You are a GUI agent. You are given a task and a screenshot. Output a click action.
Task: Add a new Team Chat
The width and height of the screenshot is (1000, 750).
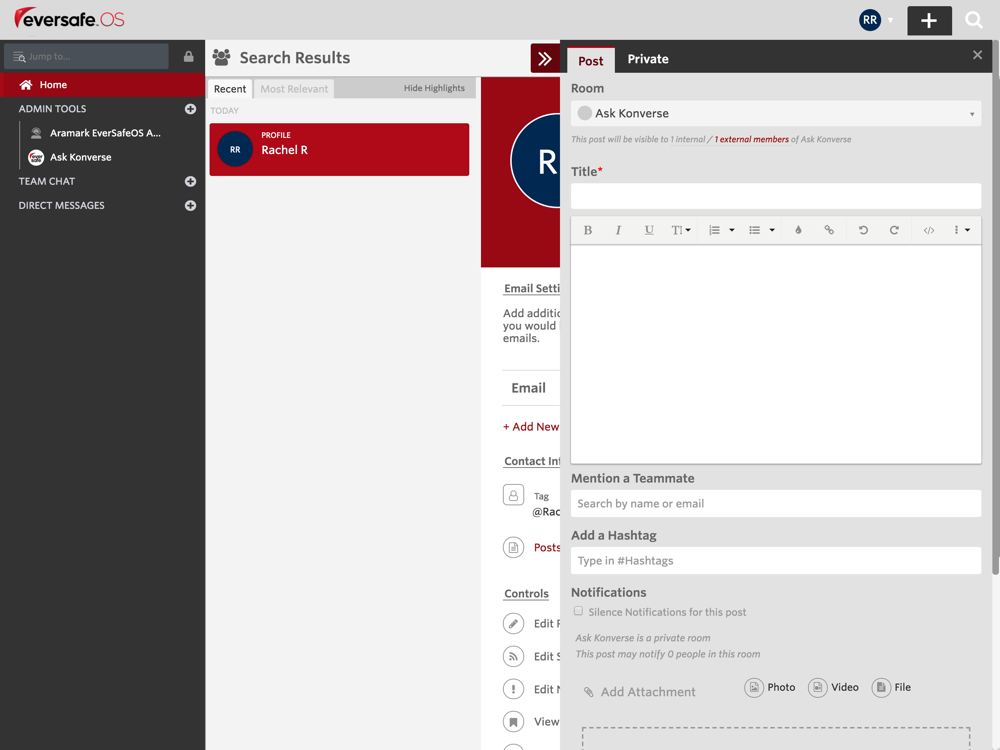[x=190, y=182]
